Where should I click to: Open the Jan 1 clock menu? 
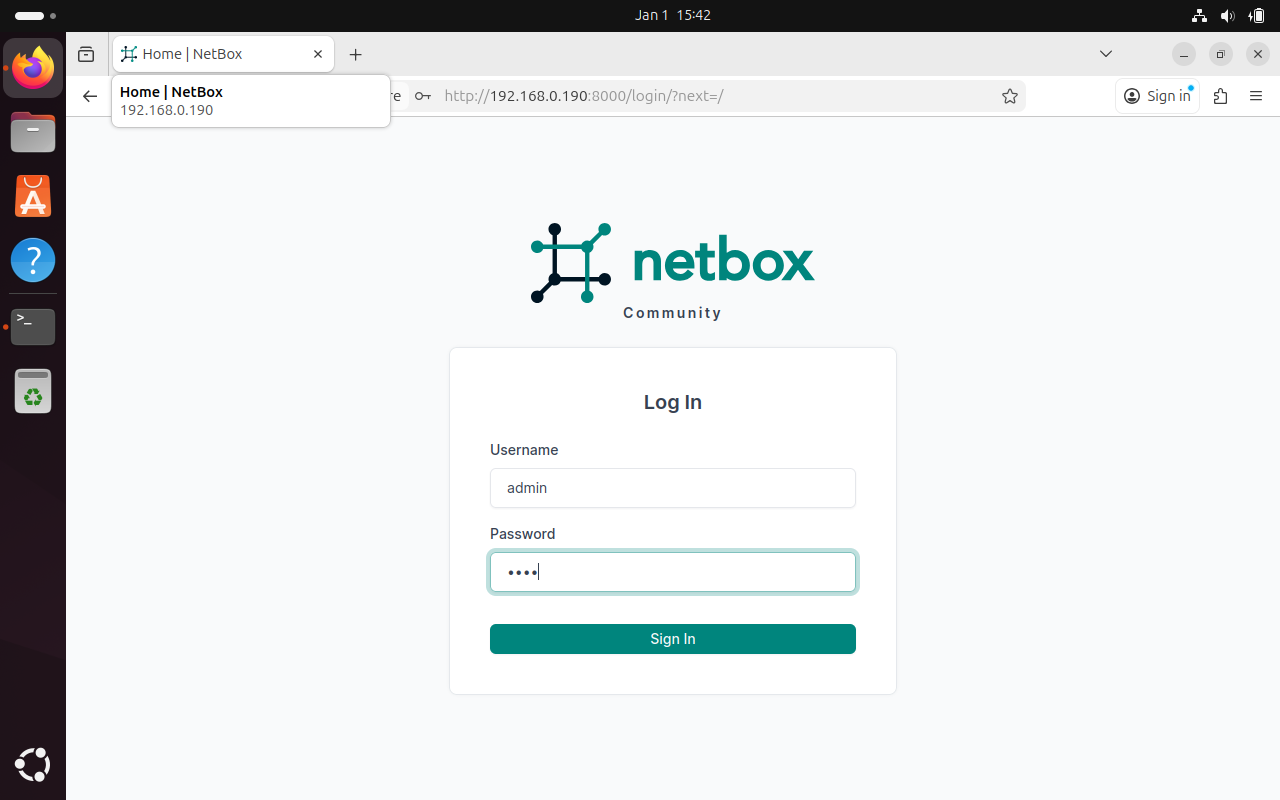tap(673, 15)
